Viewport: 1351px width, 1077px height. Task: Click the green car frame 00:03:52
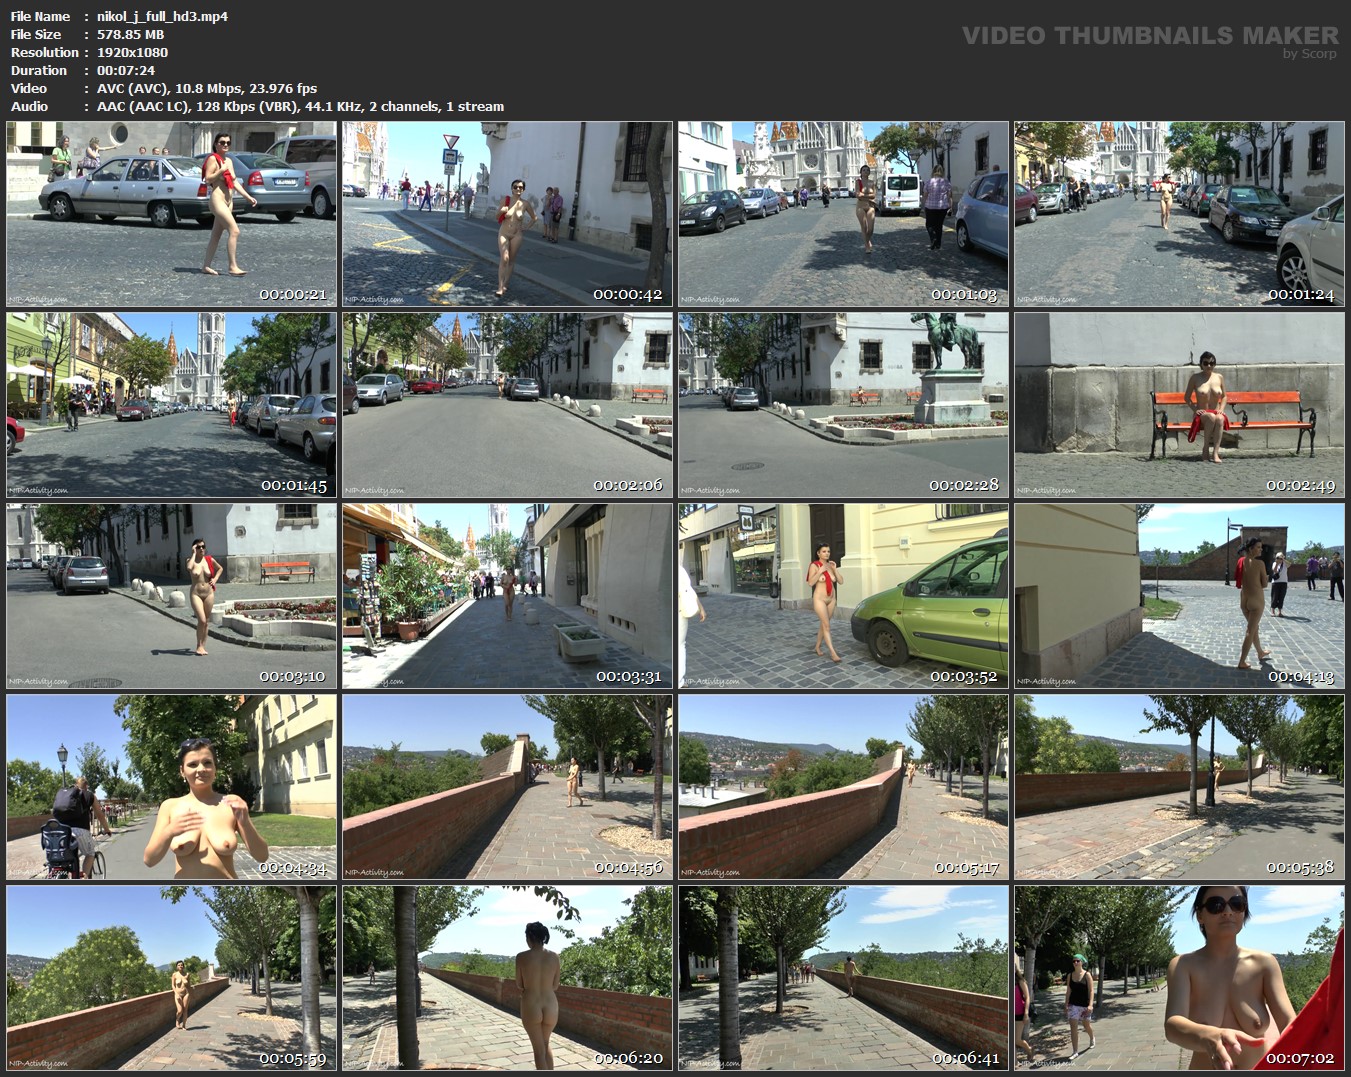[843, 596]
